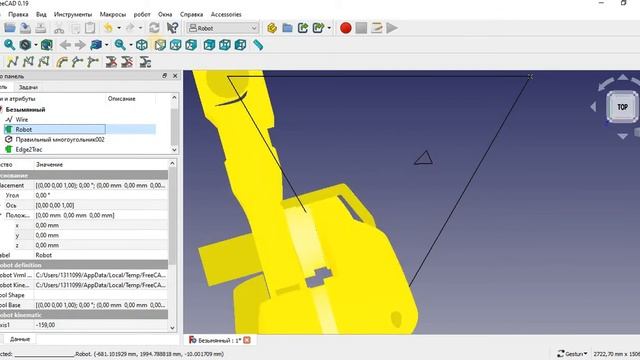Open the Redo history dropdown arrow
Screen dimensions: 640x360
[x=140, y=28]
